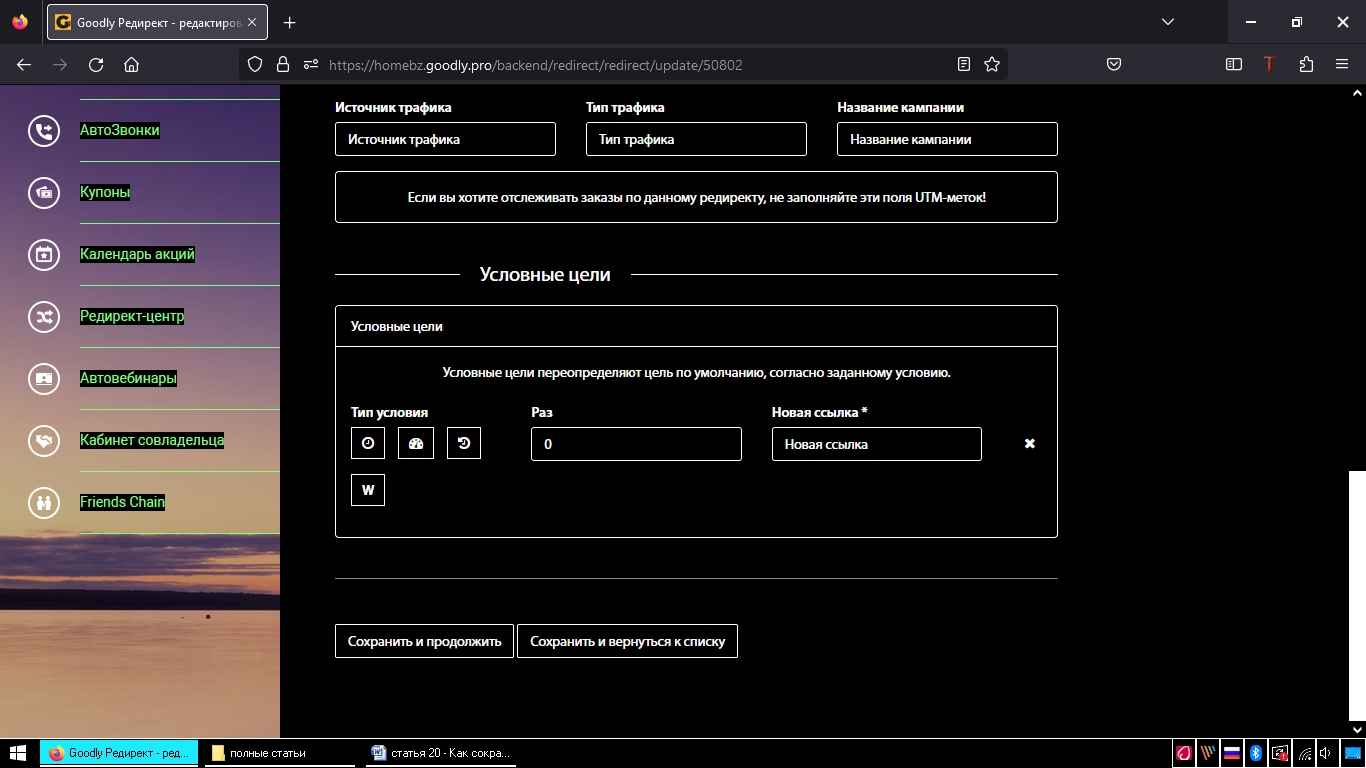Open the Календарь акций menu item
Viewport: 1366px width, 768px height.
138,254
